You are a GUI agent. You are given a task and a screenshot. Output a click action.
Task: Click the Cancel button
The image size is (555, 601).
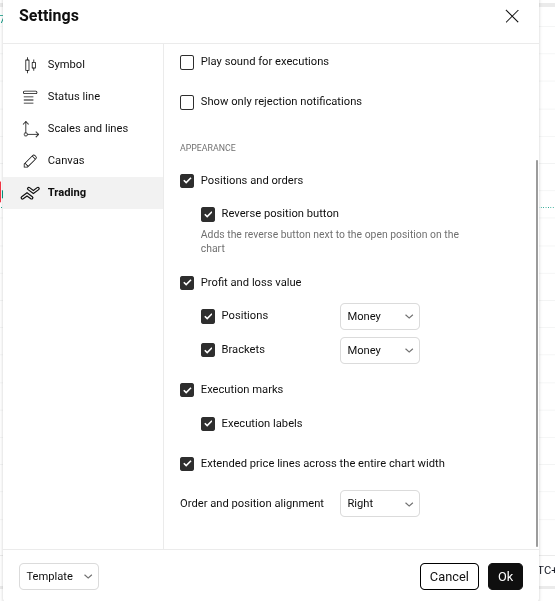(449, 576)
